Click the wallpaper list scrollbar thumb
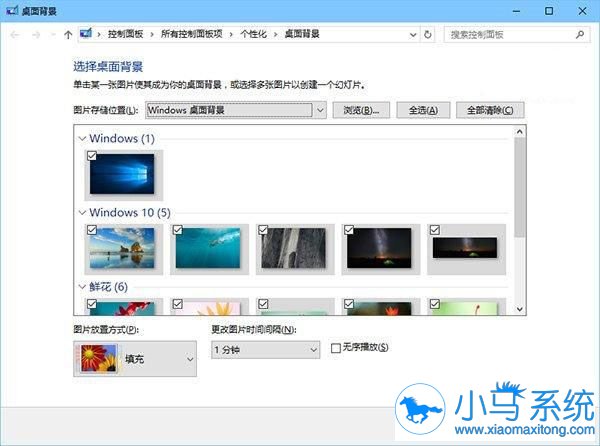This screenshot has width=600, height=446. [x=520, y=187]
